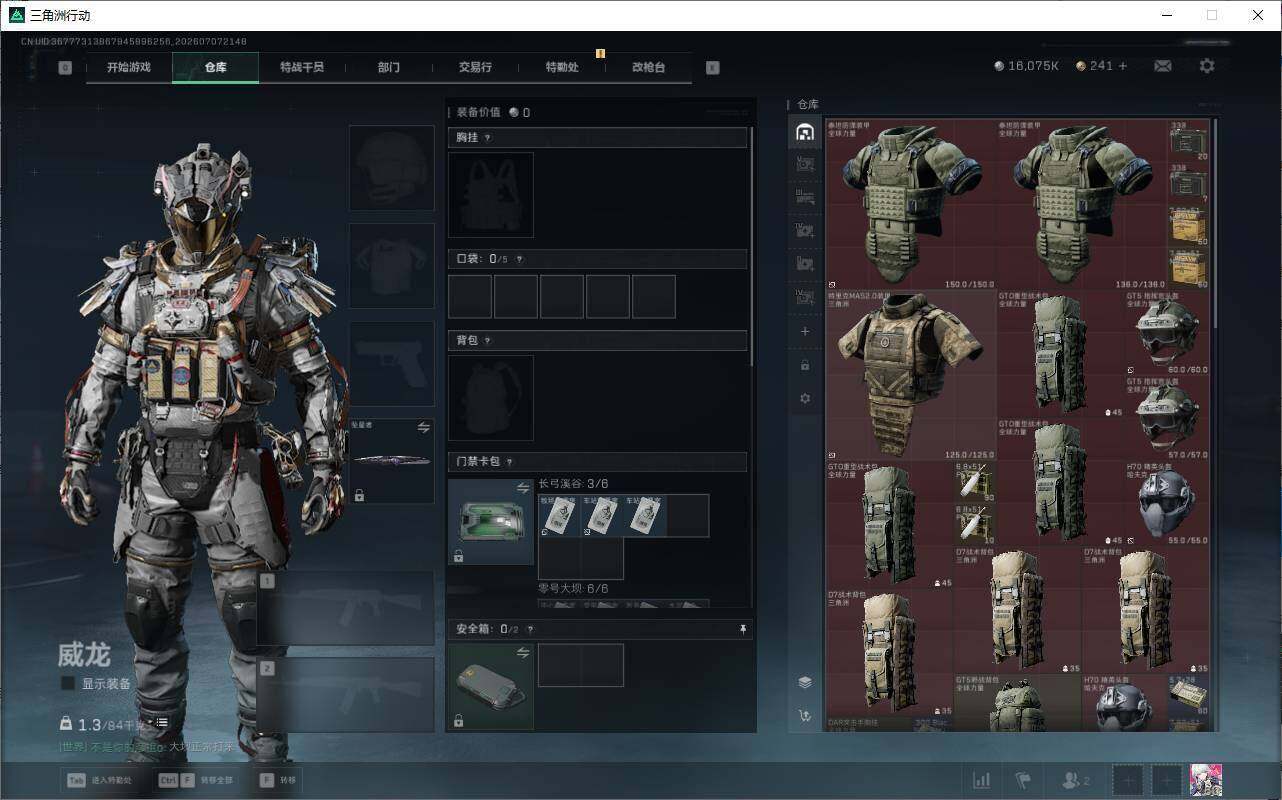Click swap arrows on safe box

pyautogui.click(x=523, y=653)
